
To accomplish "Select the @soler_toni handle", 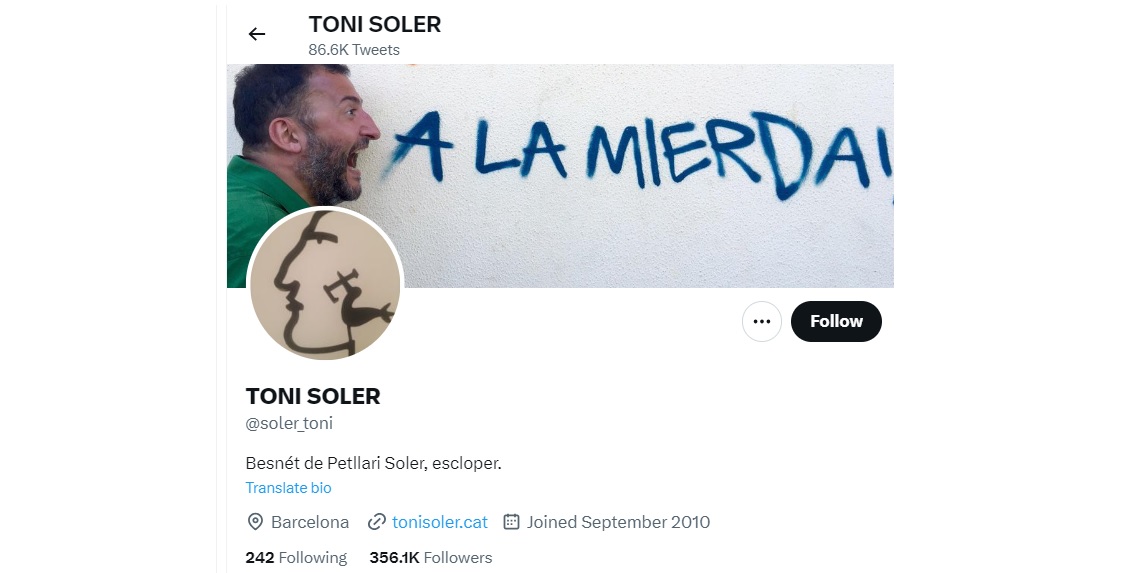I will 289,423.
